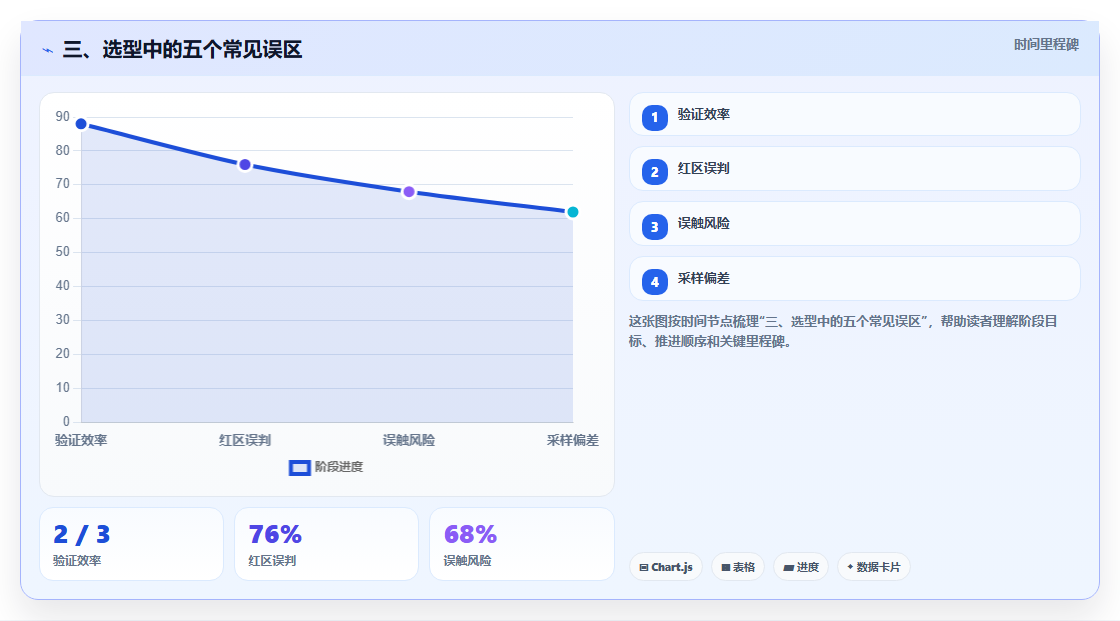Click the x-axis label 误触风险

pos(409,440)
